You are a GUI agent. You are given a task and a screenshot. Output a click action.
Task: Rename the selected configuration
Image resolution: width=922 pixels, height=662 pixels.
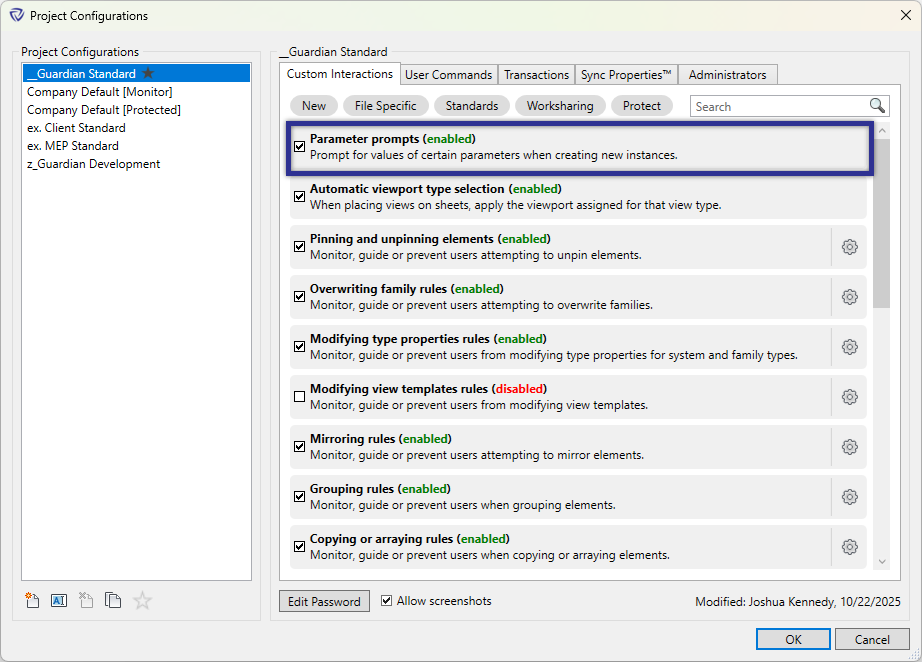click(x=59, y=600)
